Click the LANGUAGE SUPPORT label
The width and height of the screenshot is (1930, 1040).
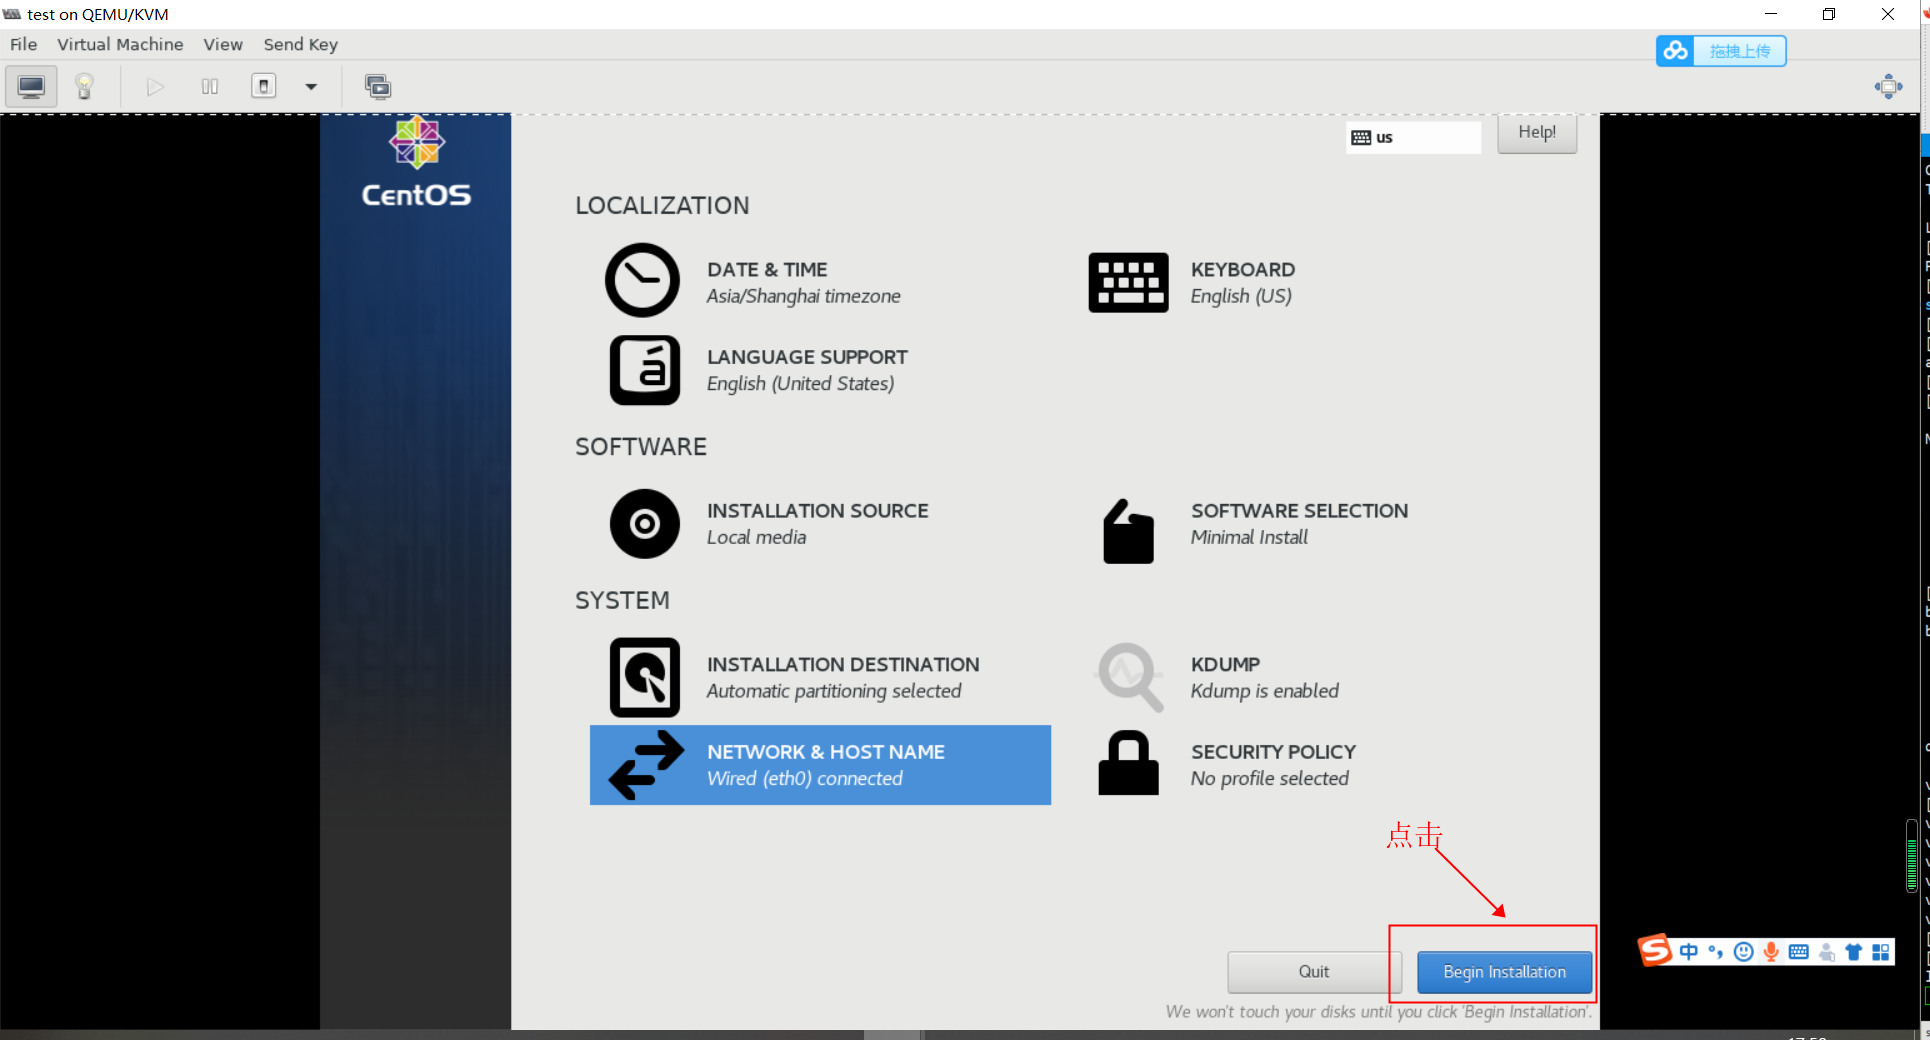pos(807,357)
